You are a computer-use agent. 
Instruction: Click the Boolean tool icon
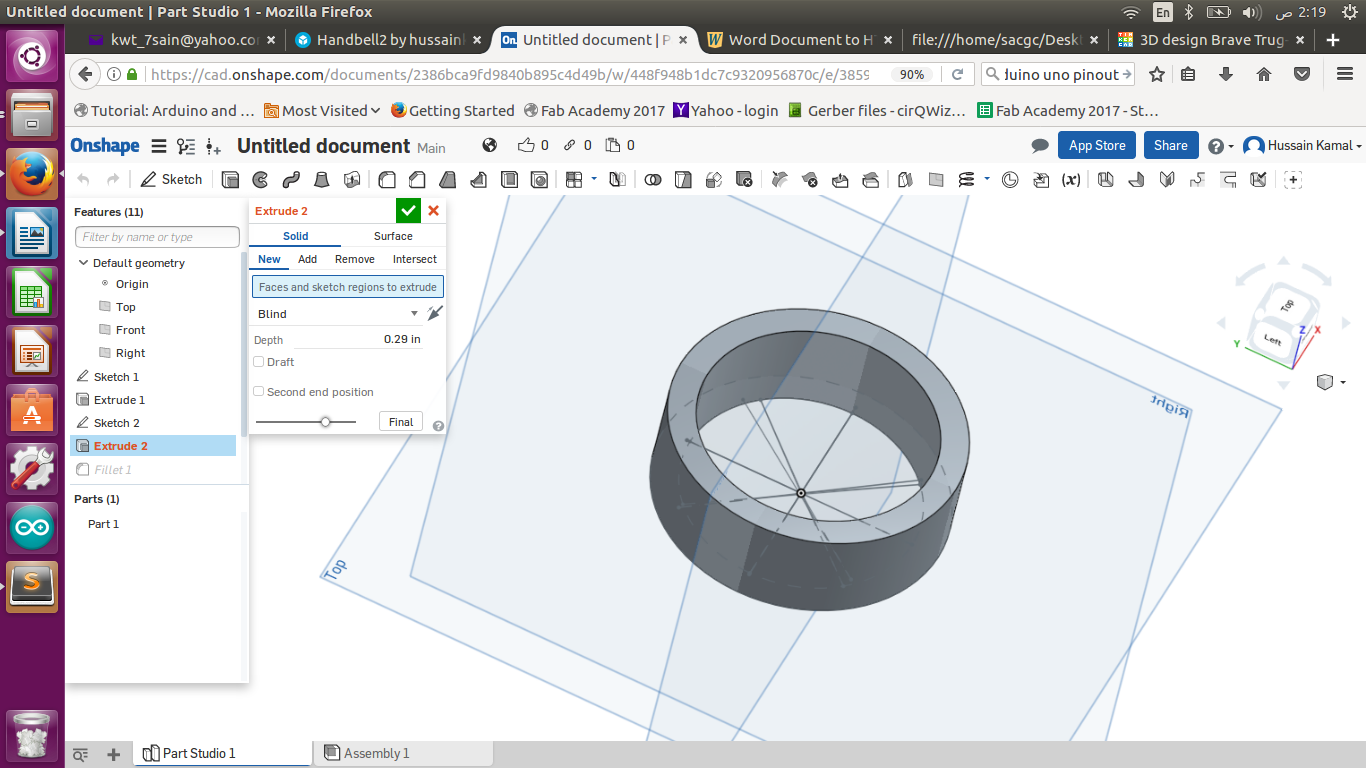pyautogui.click(x=653, y=180)
